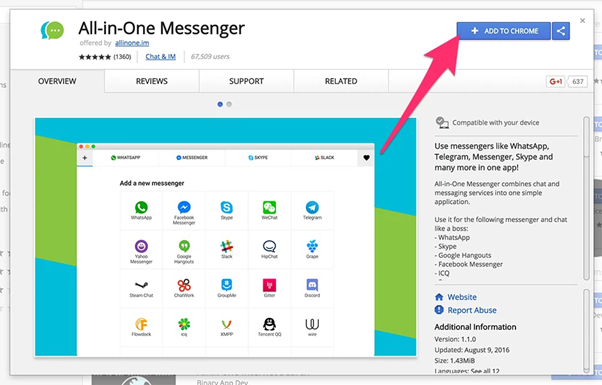Switch to the Support tab

pos(246,81)
